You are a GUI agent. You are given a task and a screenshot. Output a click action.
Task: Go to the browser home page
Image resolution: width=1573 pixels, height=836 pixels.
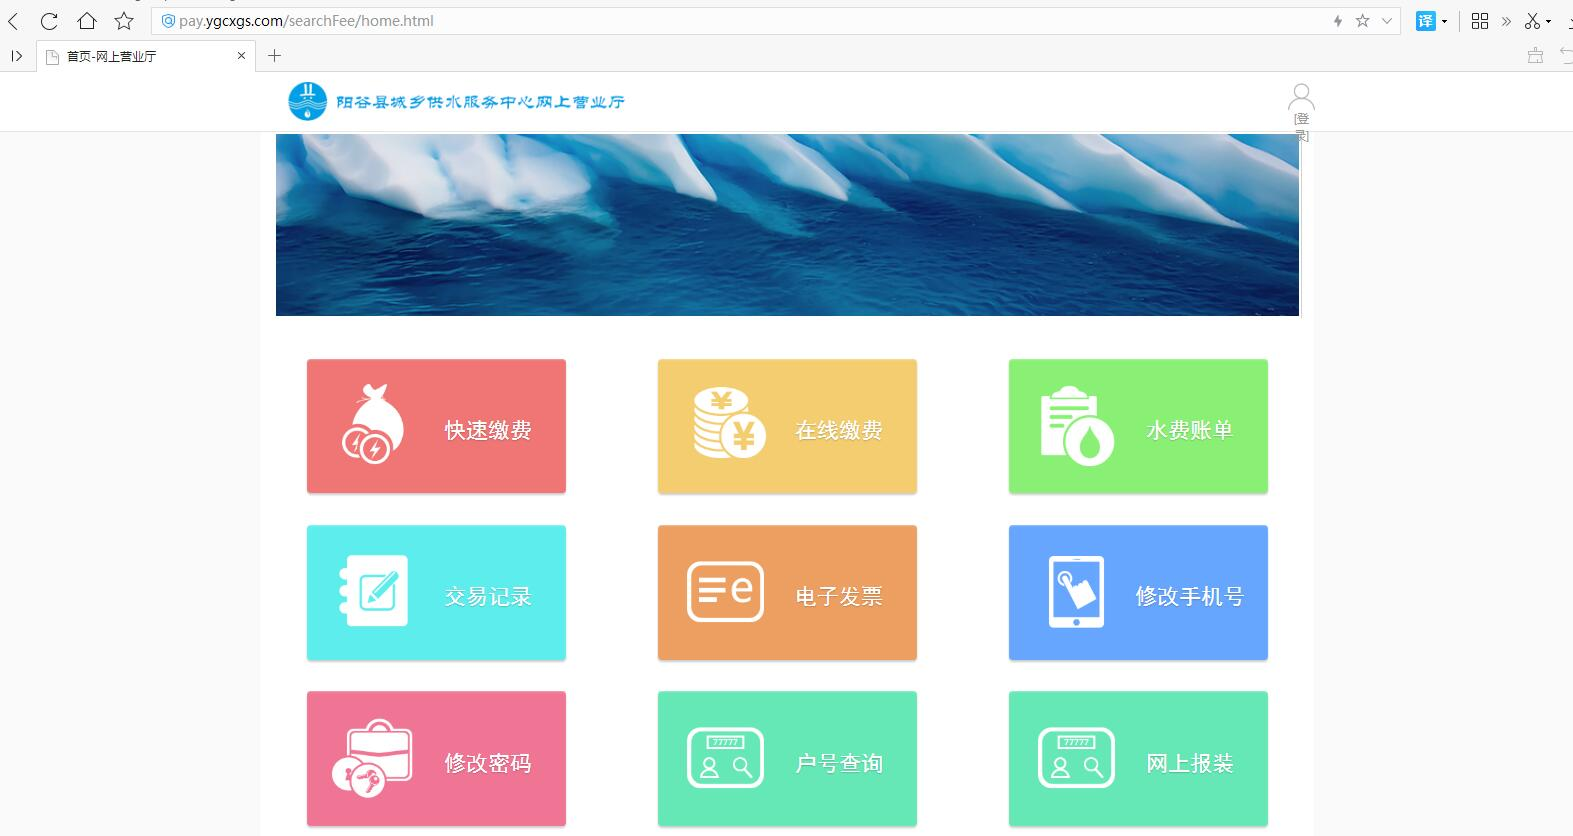click(87, 21)
